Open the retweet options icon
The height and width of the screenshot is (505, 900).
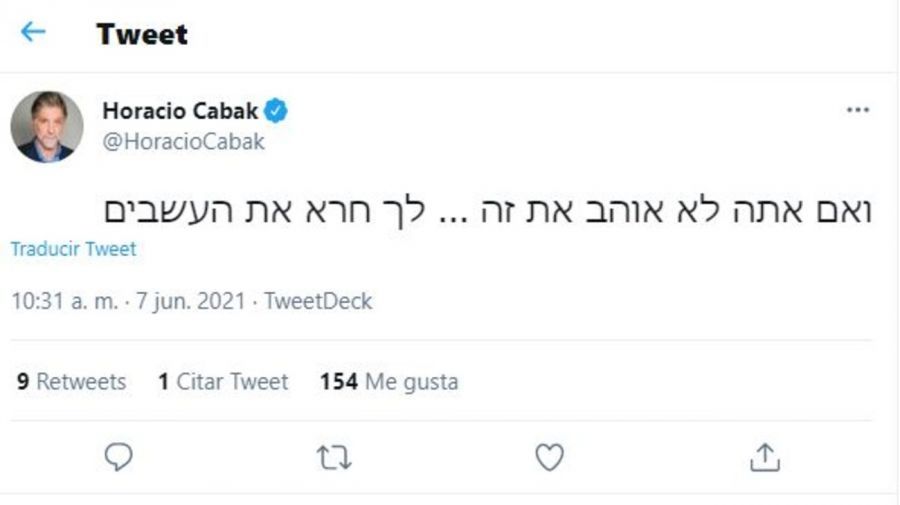pos(334,457)
